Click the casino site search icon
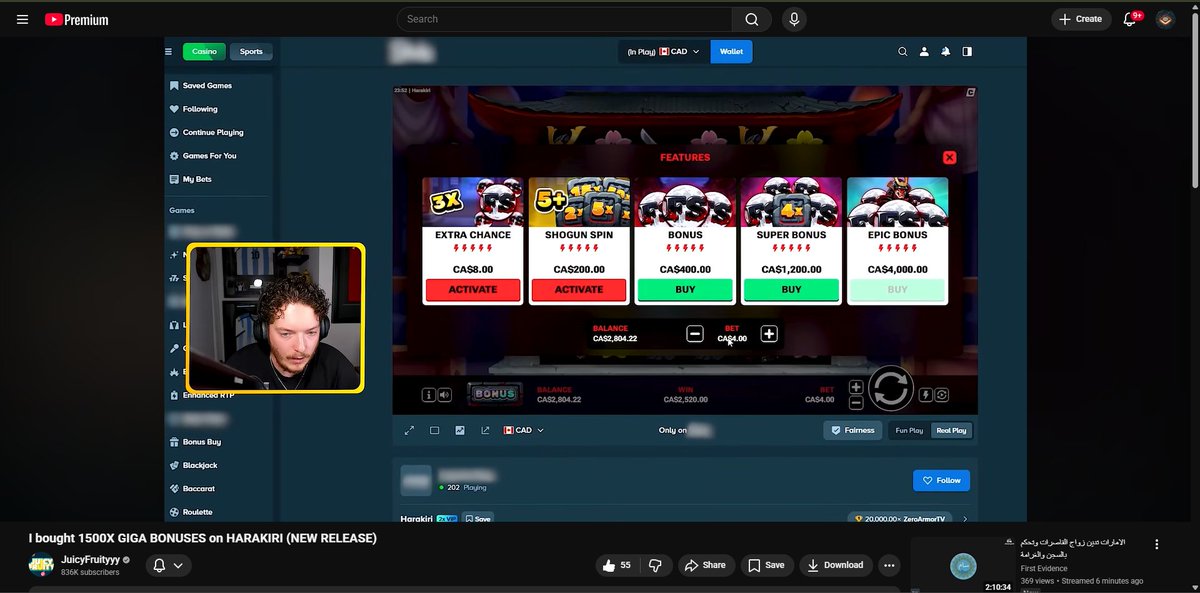Viewport: 1200px width, 593px height. pos(903,51)
